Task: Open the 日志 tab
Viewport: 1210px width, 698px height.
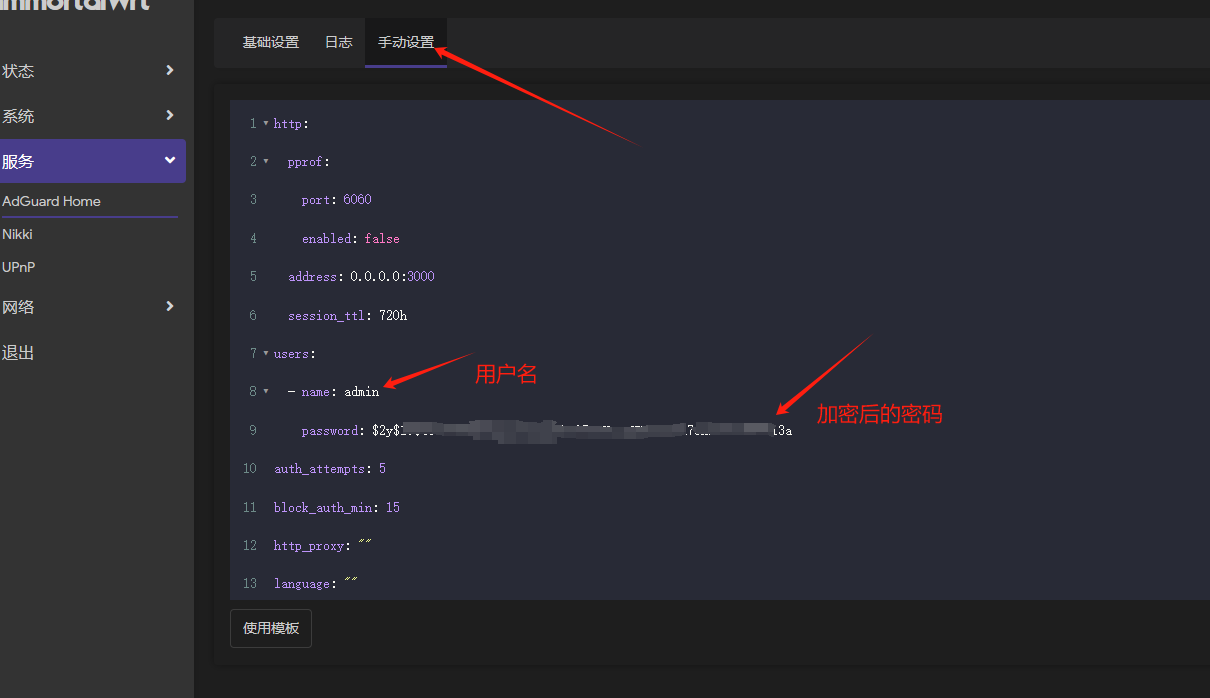Action: click(338, 42)
